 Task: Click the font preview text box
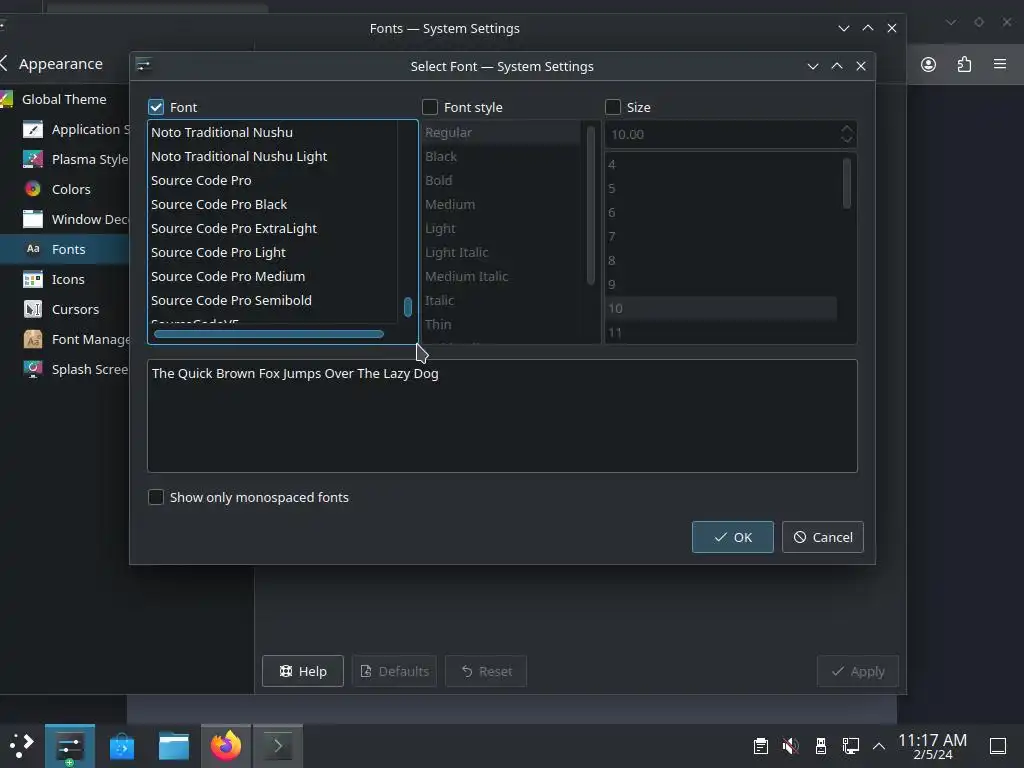click(x=502, y=416)
